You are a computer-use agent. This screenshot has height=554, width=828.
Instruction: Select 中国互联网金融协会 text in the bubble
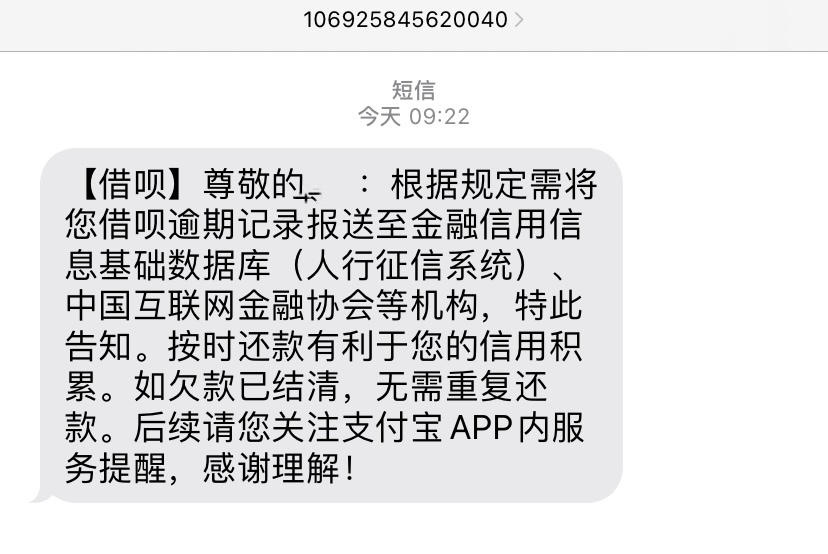click(220, 306)
